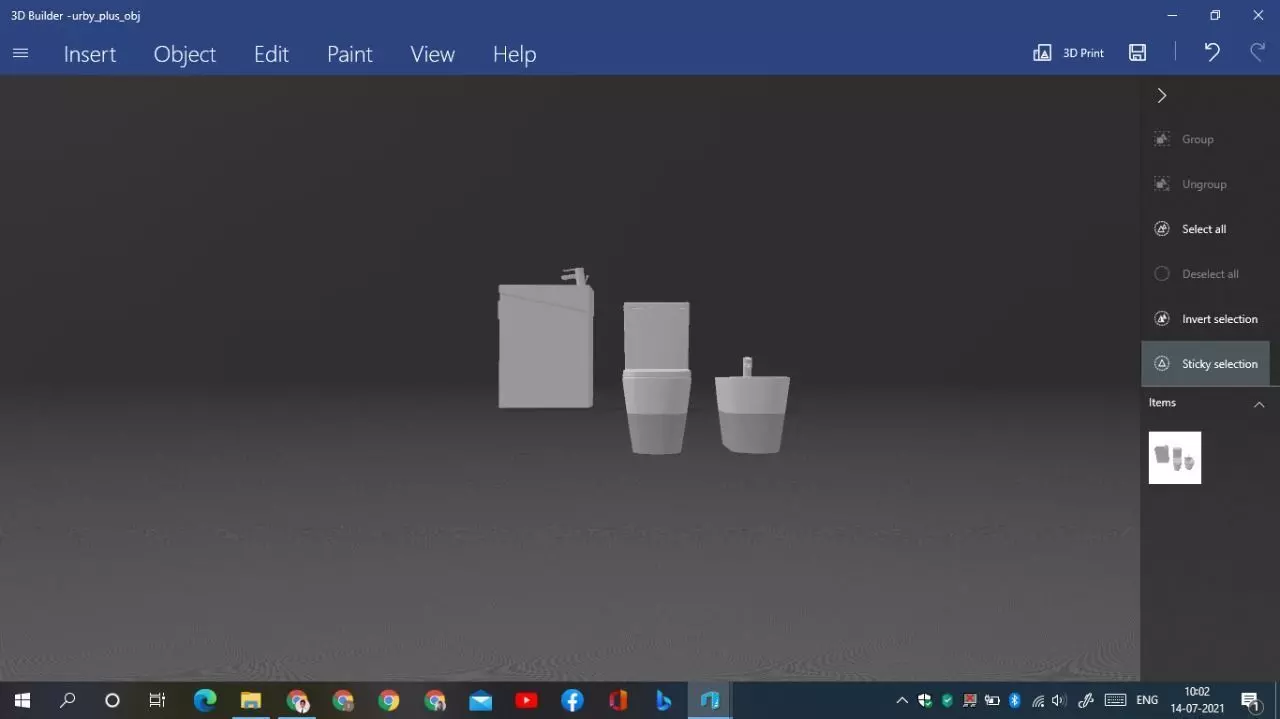Open the Insert menu
Image resolution: width=1280 pixels, height=719 pixels.
(x=90, y=54)
